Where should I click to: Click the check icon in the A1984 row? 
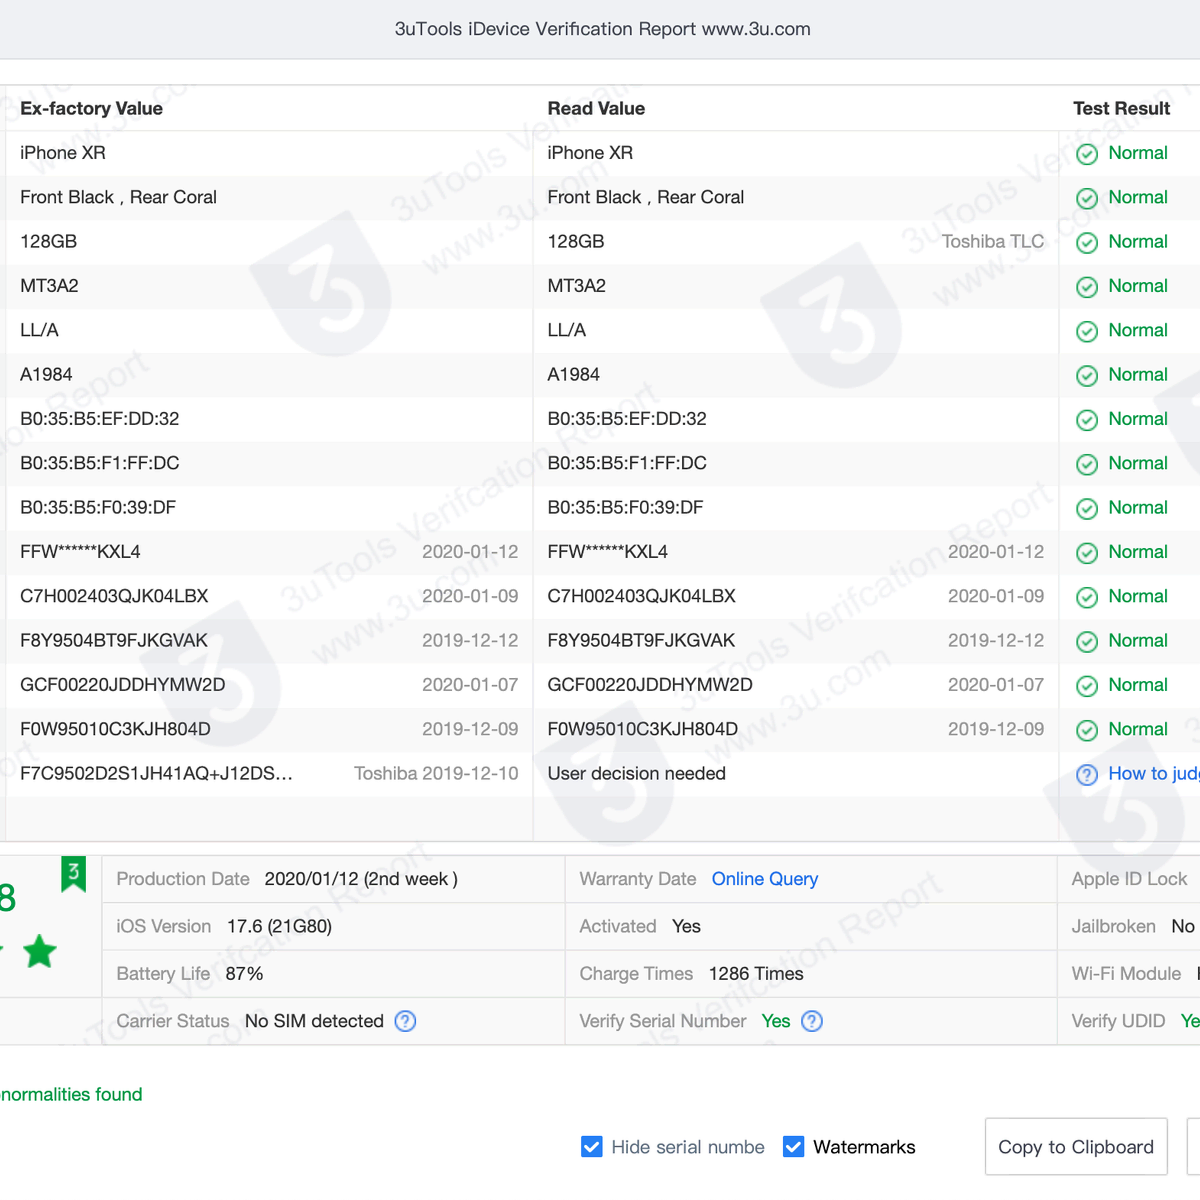click(x=1087, y=376)
